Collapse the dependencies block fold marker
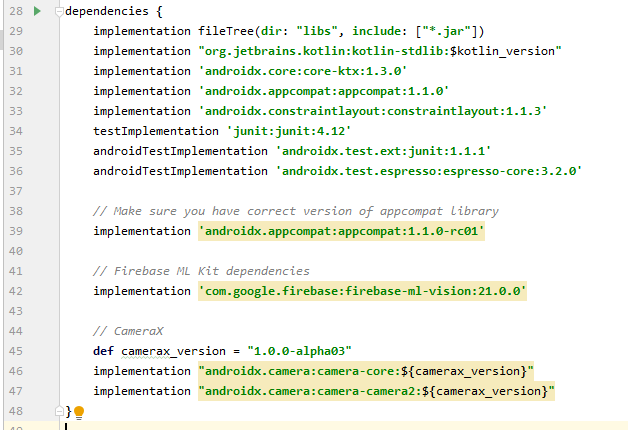The height and width of the screenshot is (430, 628). pyautogui.click(x=57, y=11)
